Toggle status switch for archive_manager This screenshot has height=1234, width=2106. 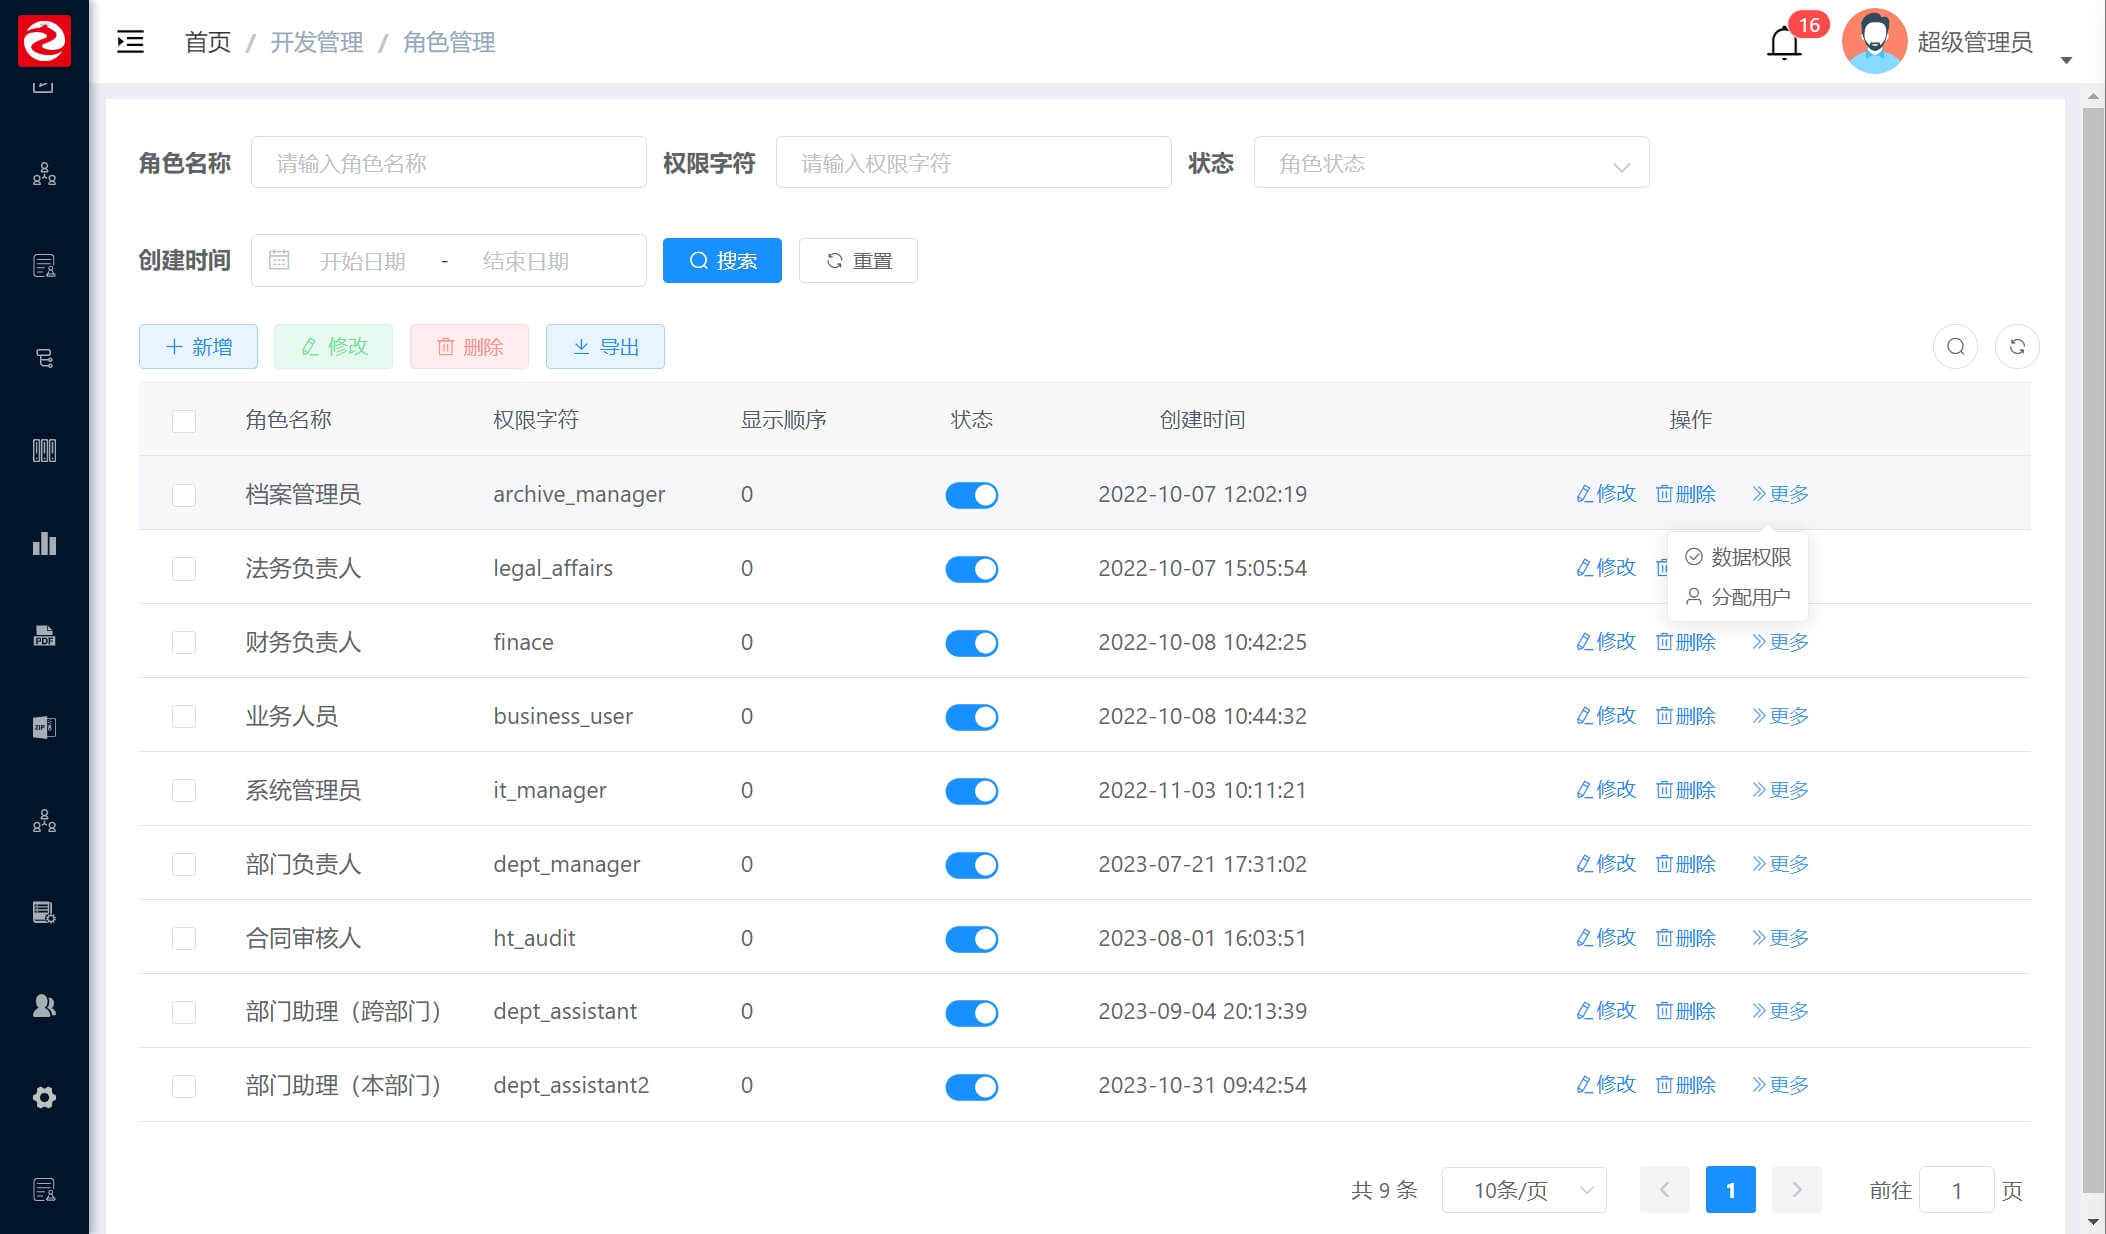tap(972, 495)
